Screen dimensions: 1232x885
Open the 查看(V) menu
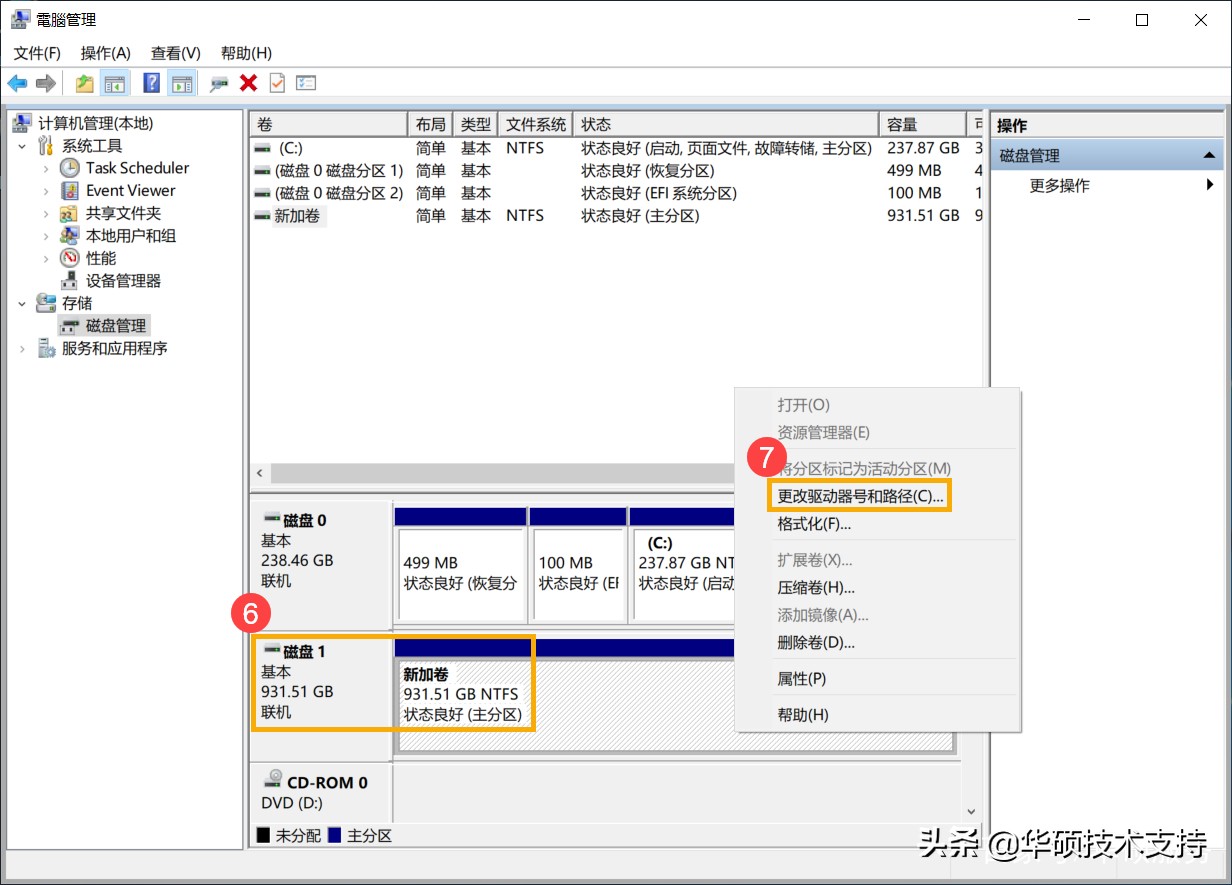(x=174, y=52)
